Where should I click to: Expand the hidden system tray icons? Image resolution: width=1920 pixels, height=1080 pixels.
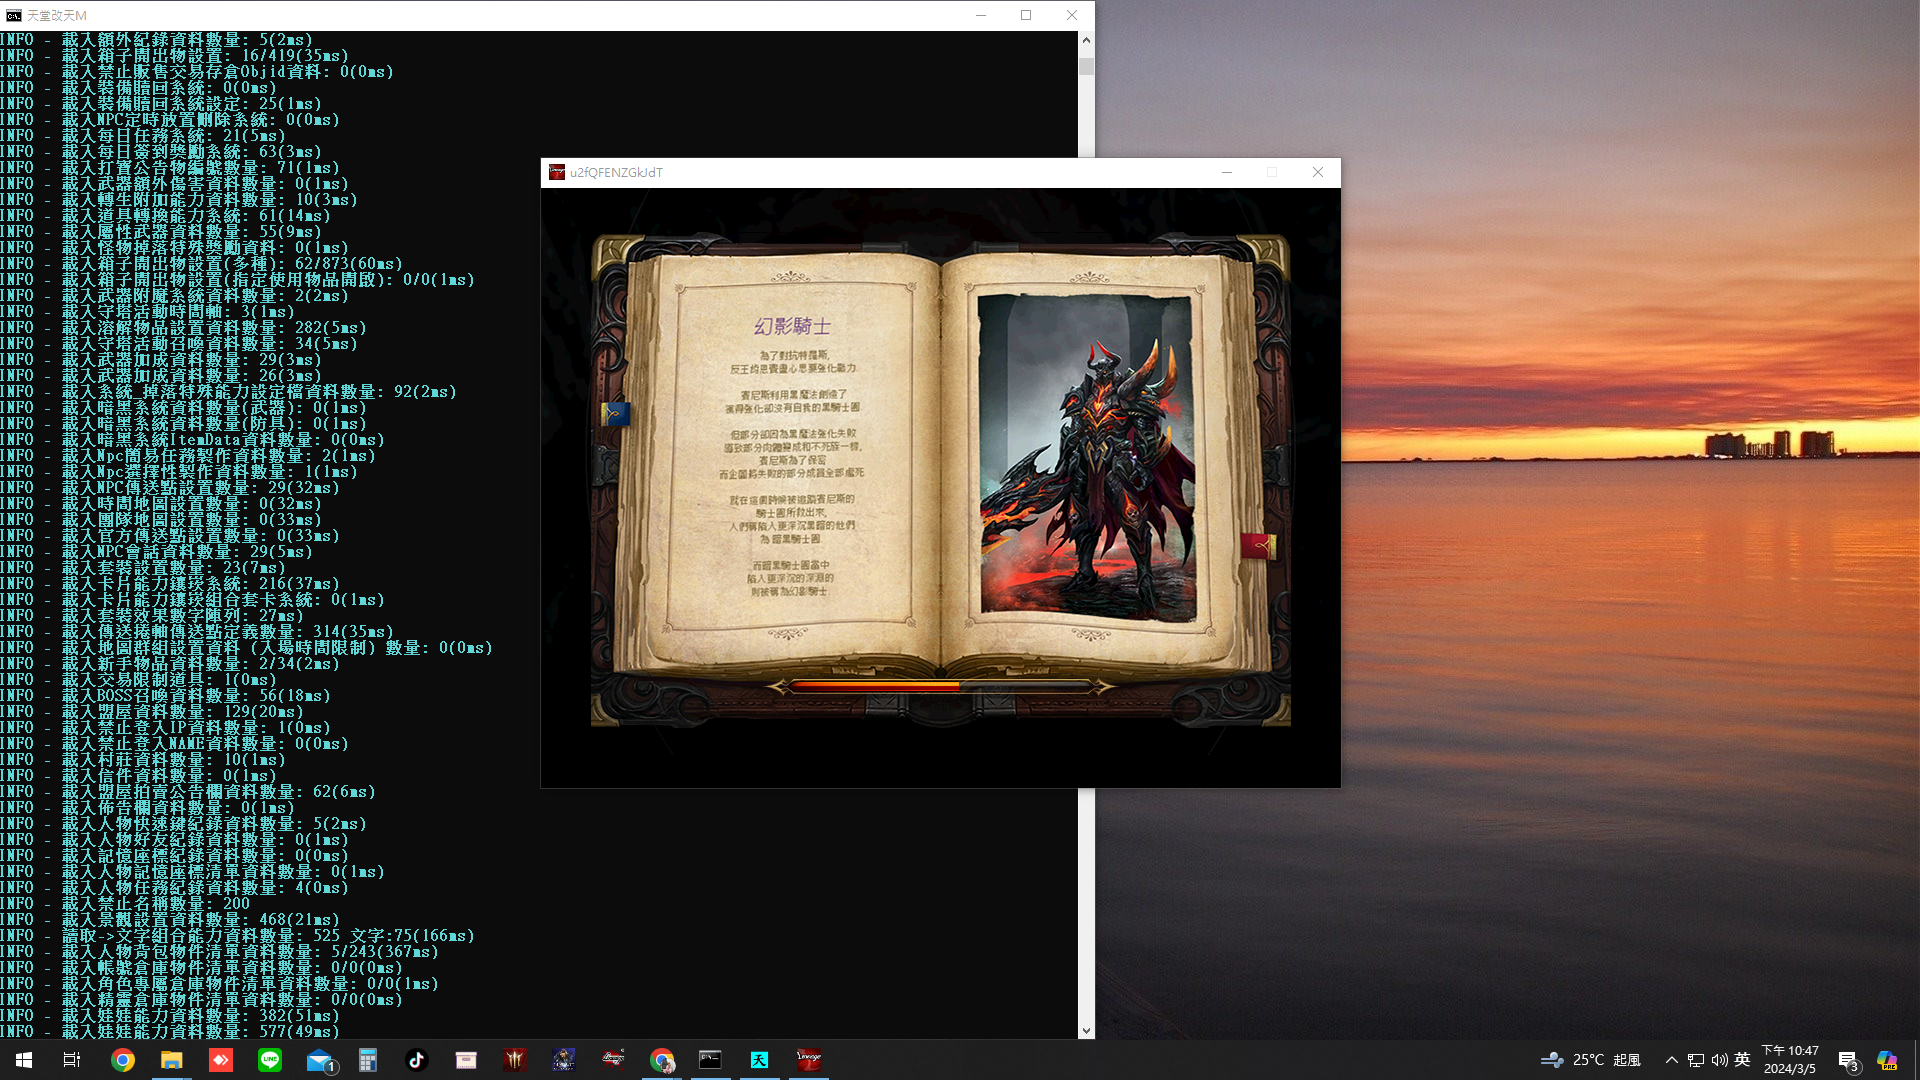(x=1671, y=1060)
